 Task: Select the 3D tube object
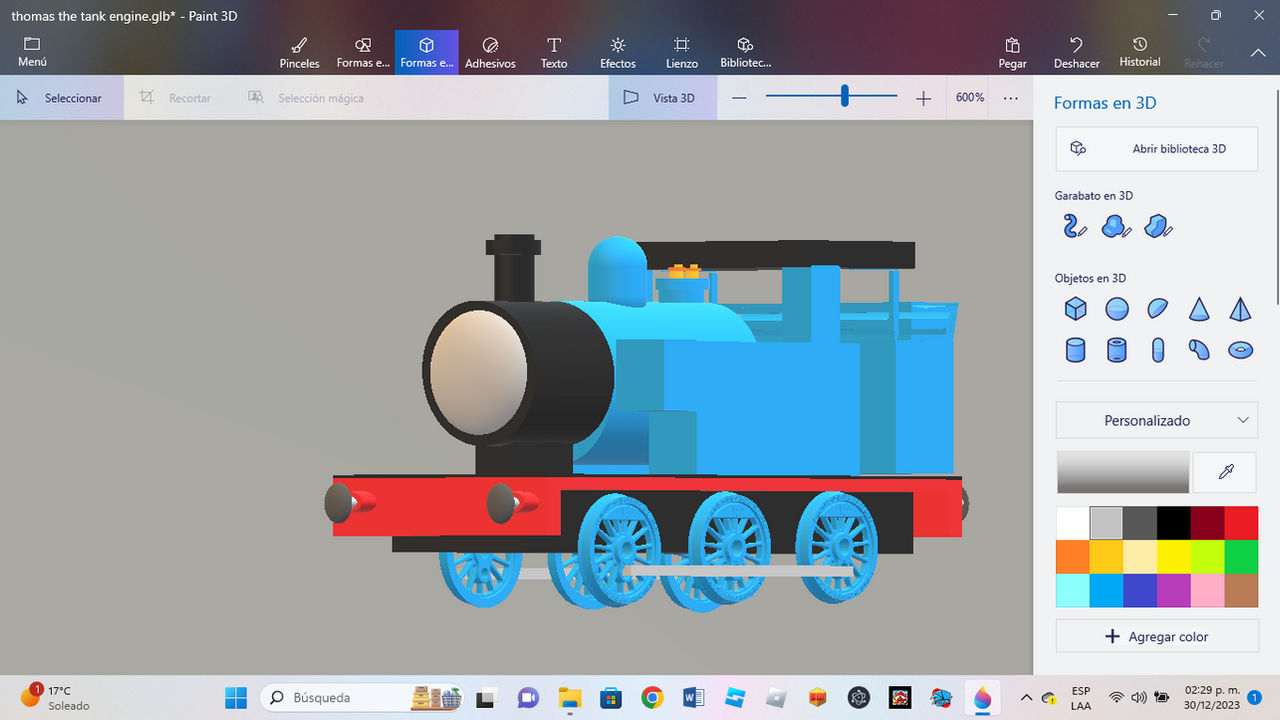[x=1117, y=349]
